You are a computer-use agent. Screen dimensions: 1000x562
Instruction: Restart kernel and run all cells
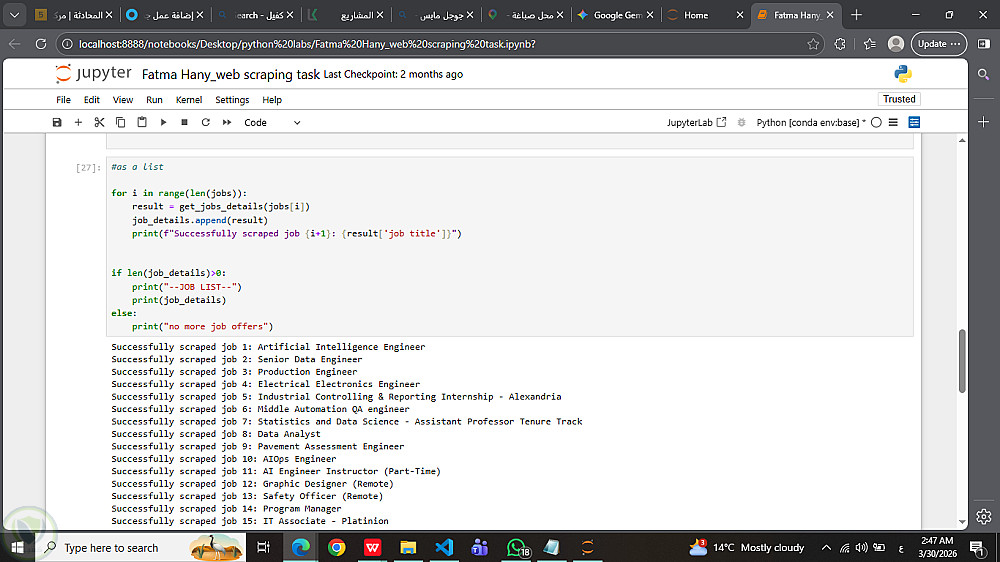pyautogui.click(x=226, y=122)
